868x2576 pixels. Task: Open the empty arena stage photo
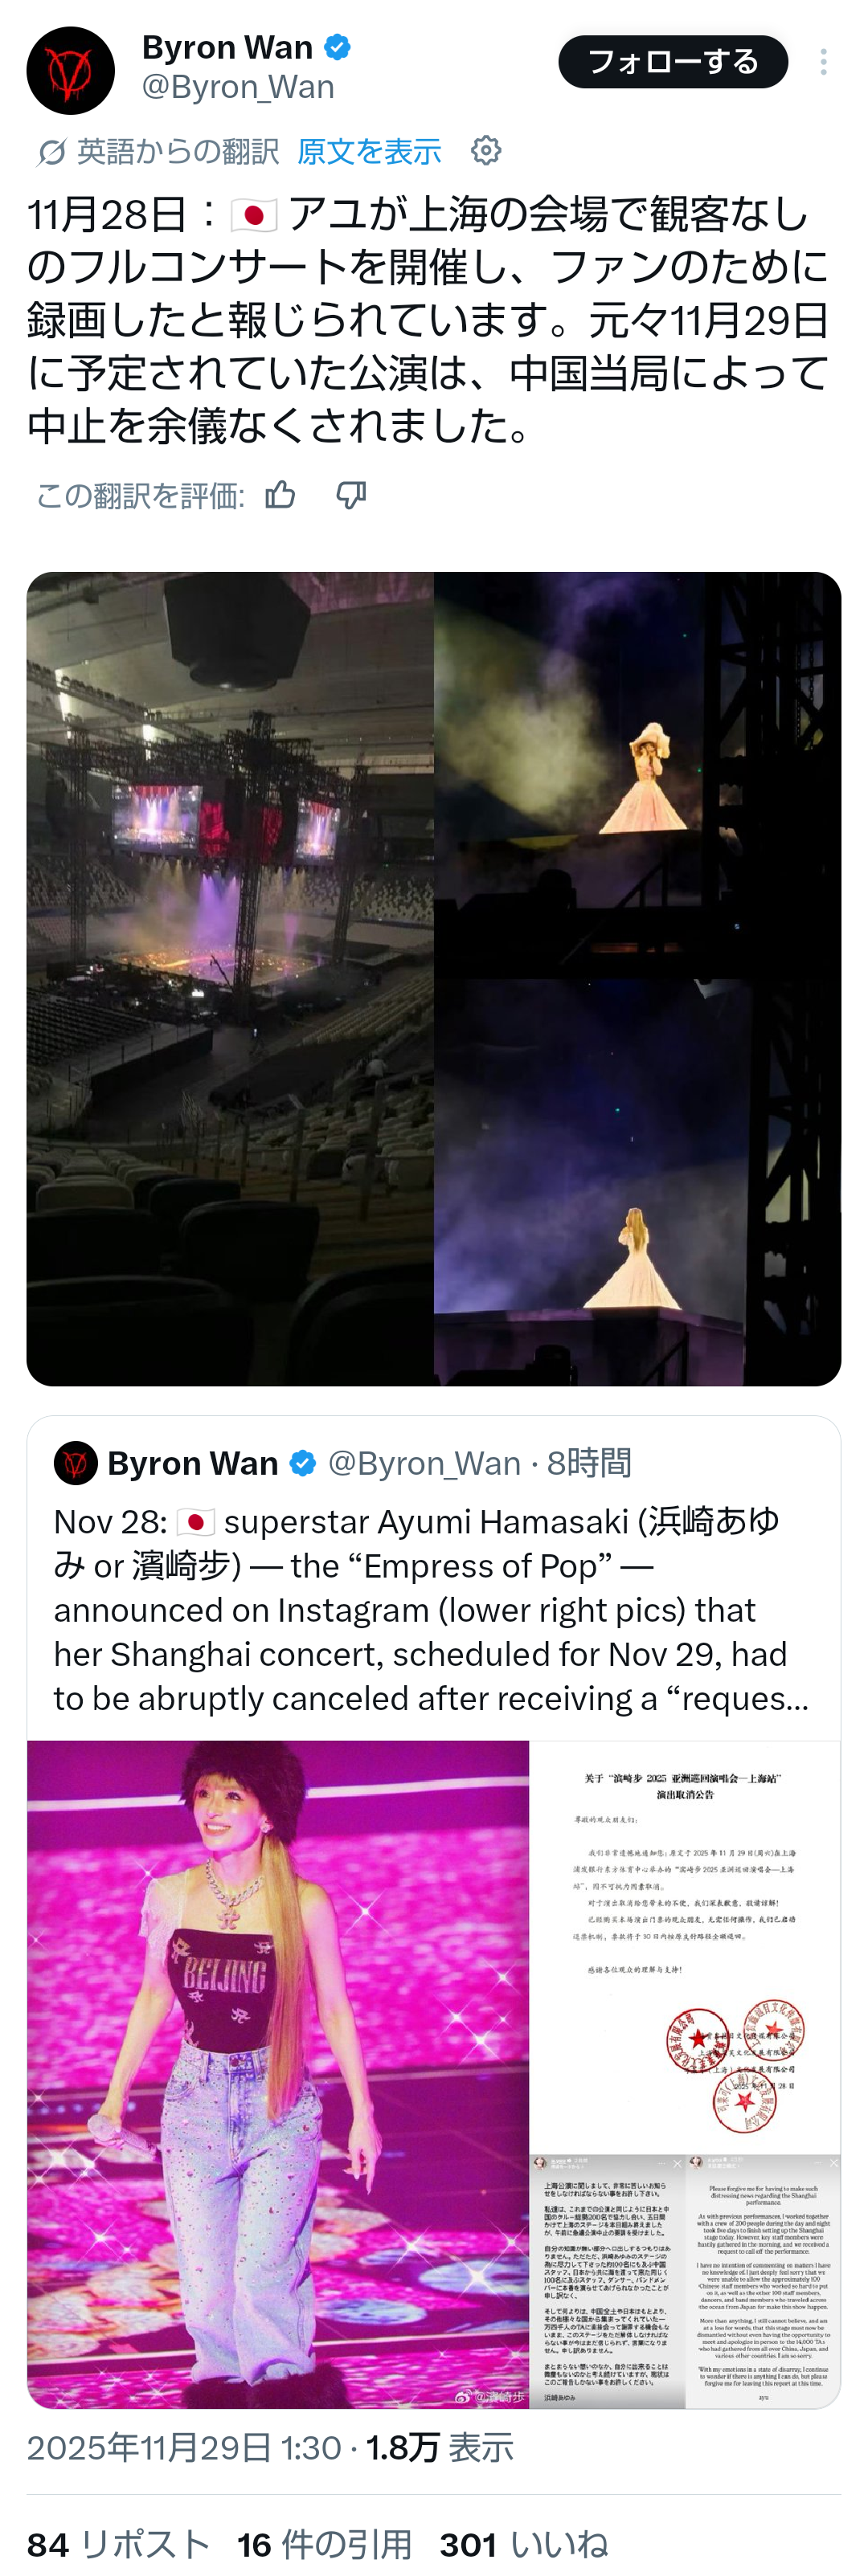point(230,979)
